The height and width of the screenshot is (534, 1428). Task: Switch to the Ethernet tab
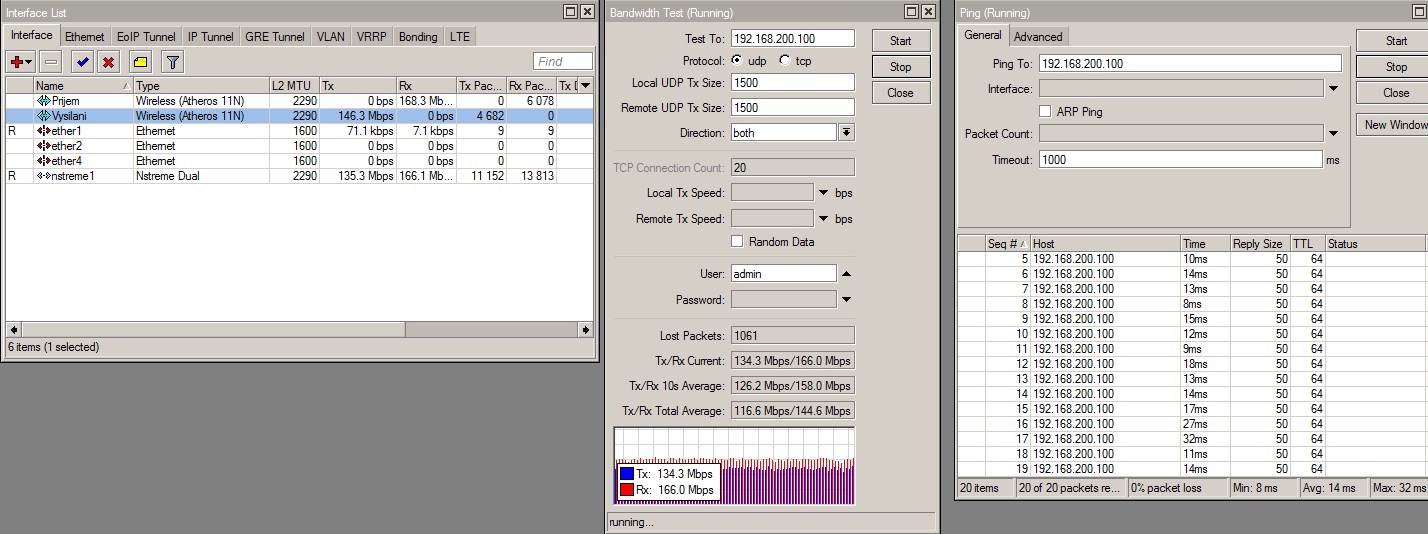pos(85,37)
